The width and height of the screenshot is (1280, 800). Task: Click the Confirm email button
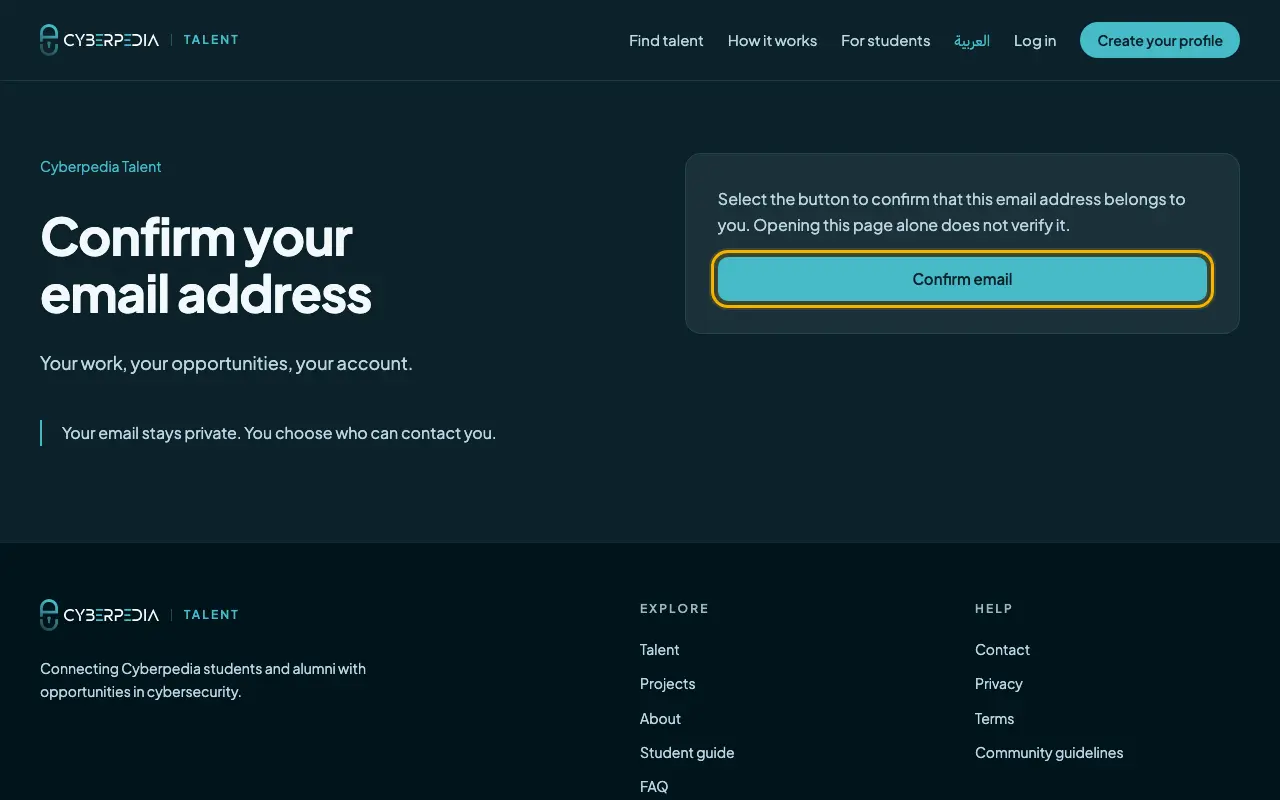(962, 279)
